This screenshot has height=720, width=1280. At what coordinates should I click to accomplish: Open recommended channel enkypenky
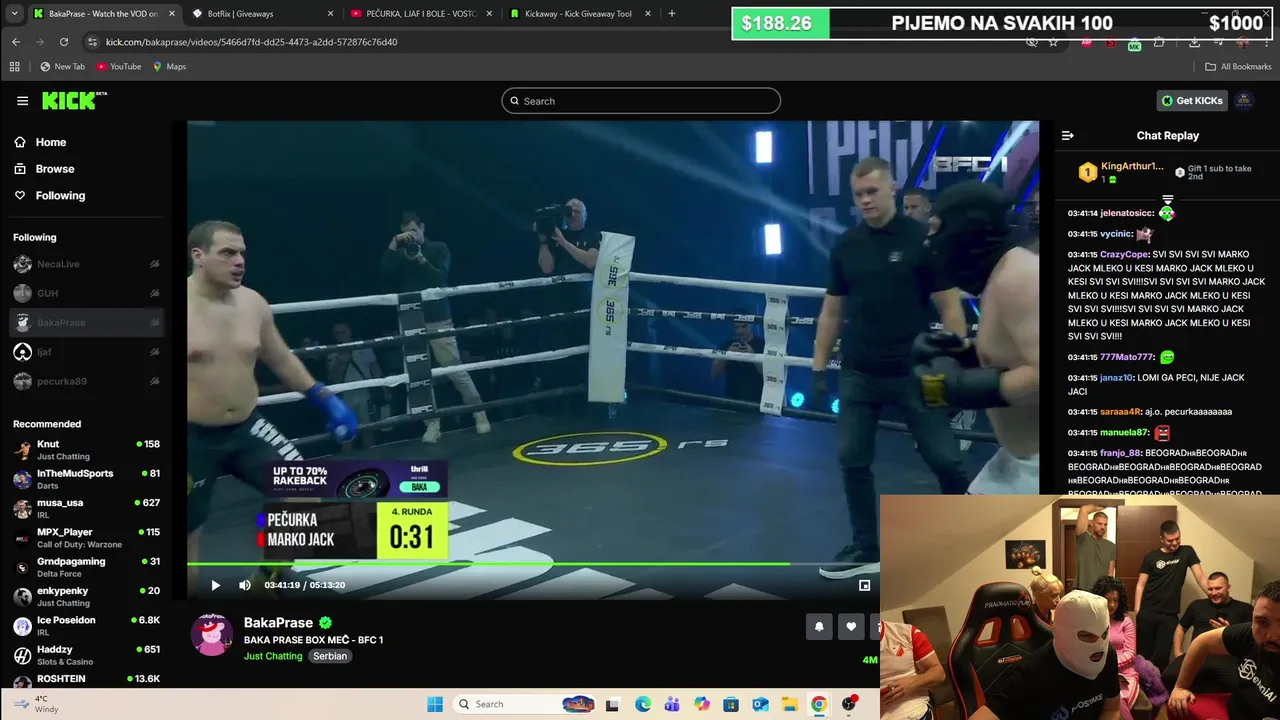click(86, 596)
